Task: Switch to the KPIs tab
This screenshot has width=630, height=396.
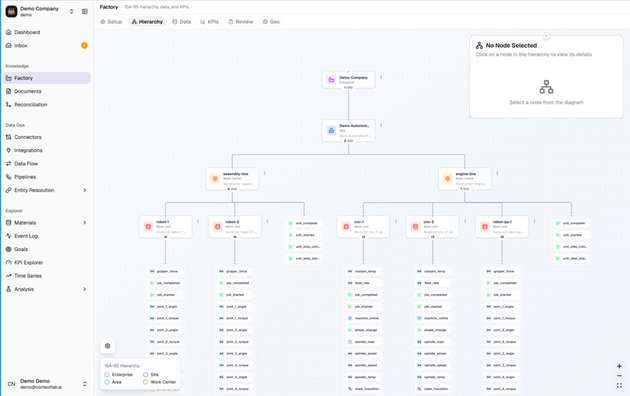Action: point(210,22)
